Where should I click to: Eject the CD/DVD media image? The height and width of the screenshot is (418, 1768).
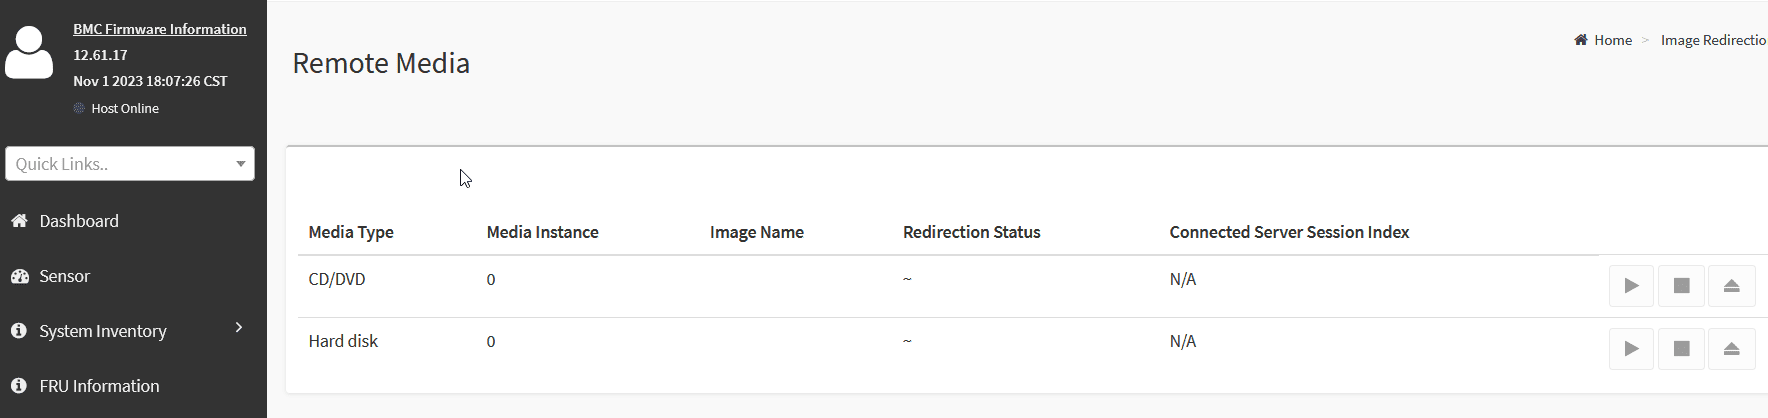(1731, 286)
